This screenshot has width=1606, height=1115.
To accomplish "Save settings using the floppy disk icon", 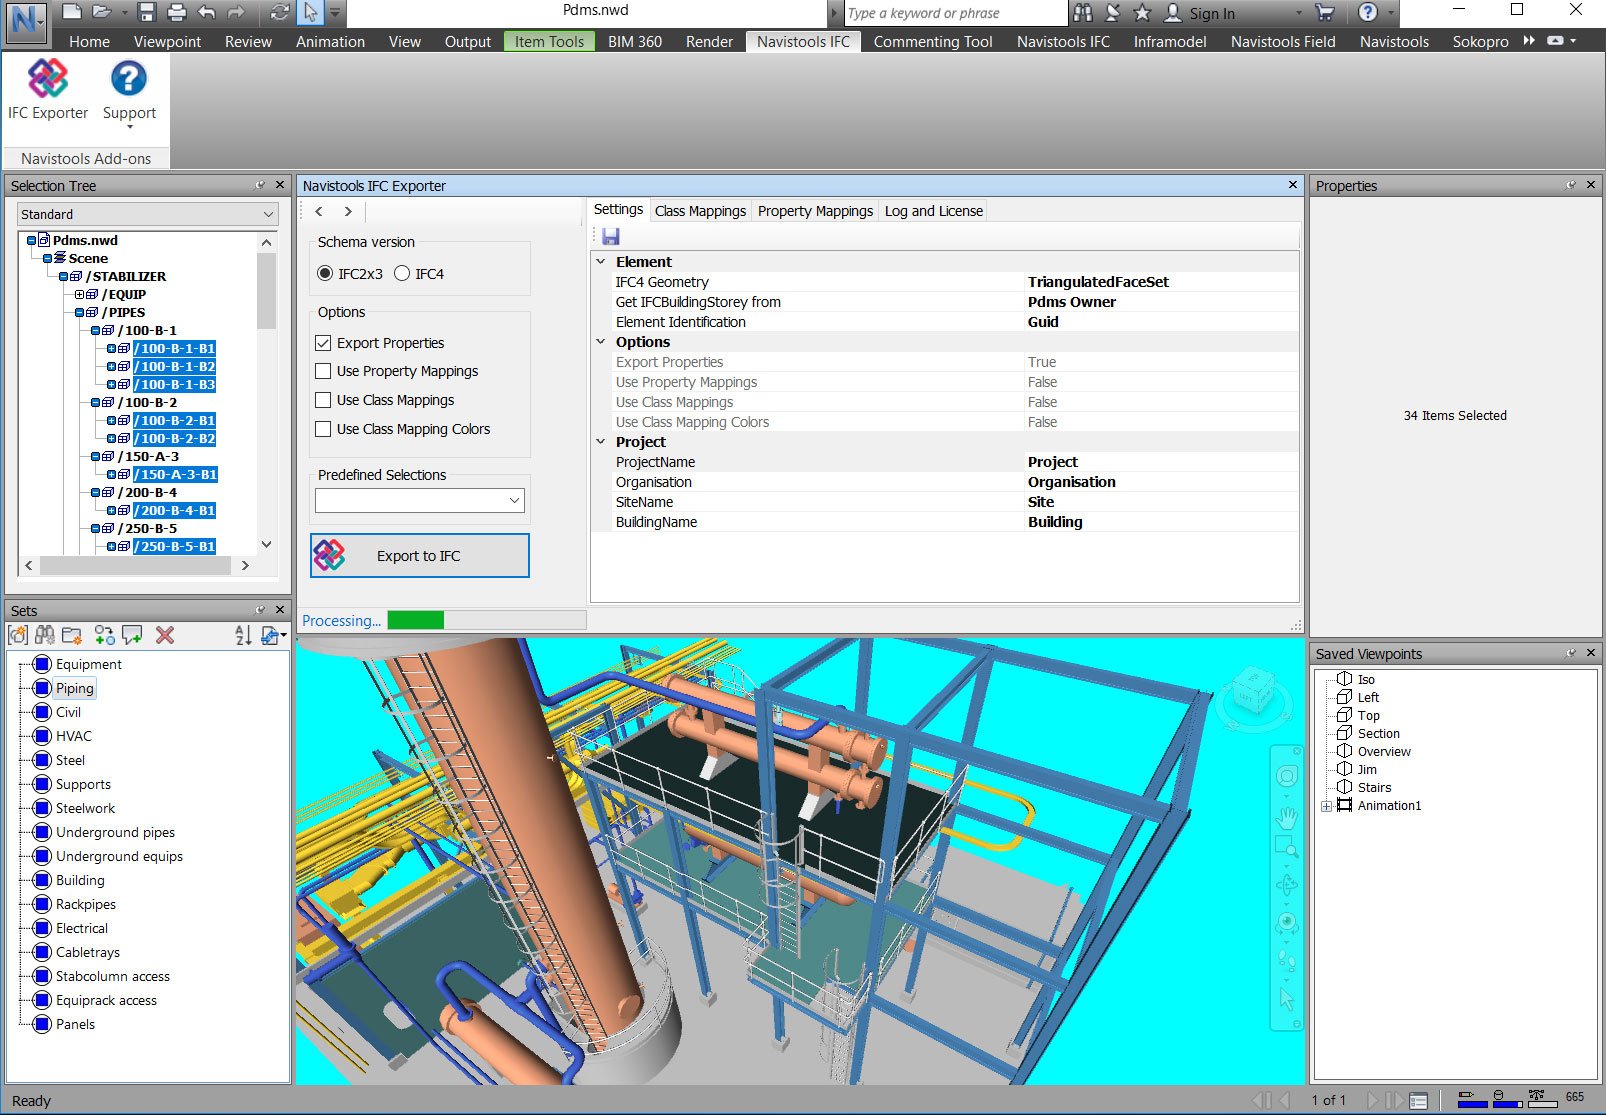I will [x=611, y=236].
